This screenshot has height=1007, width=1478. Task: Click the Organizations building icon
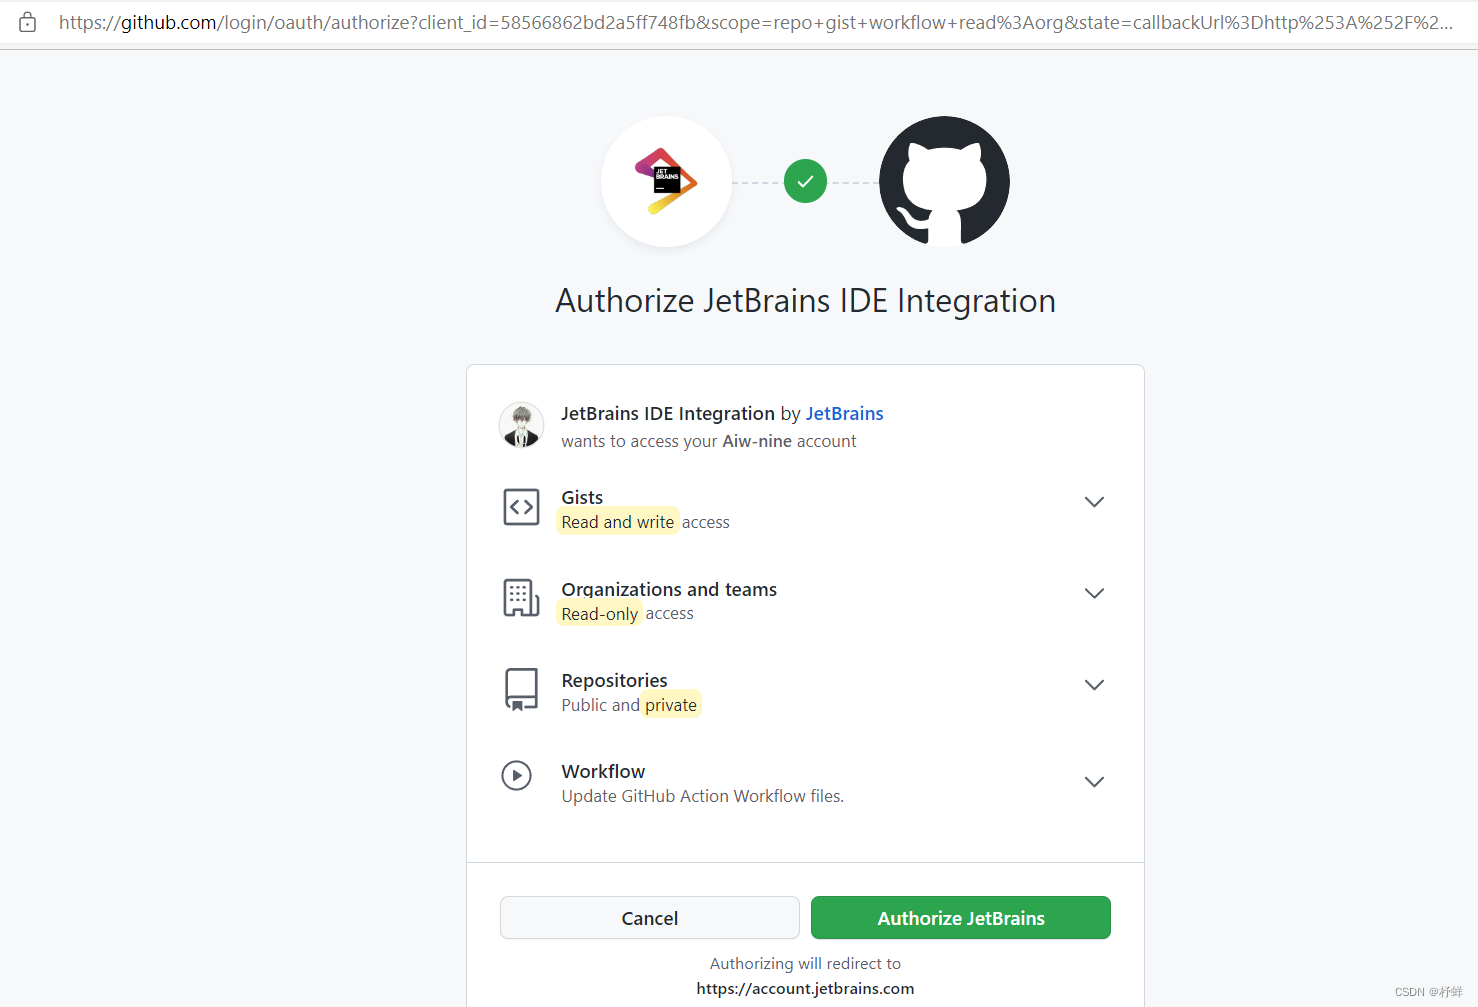[x=521, y=598]
